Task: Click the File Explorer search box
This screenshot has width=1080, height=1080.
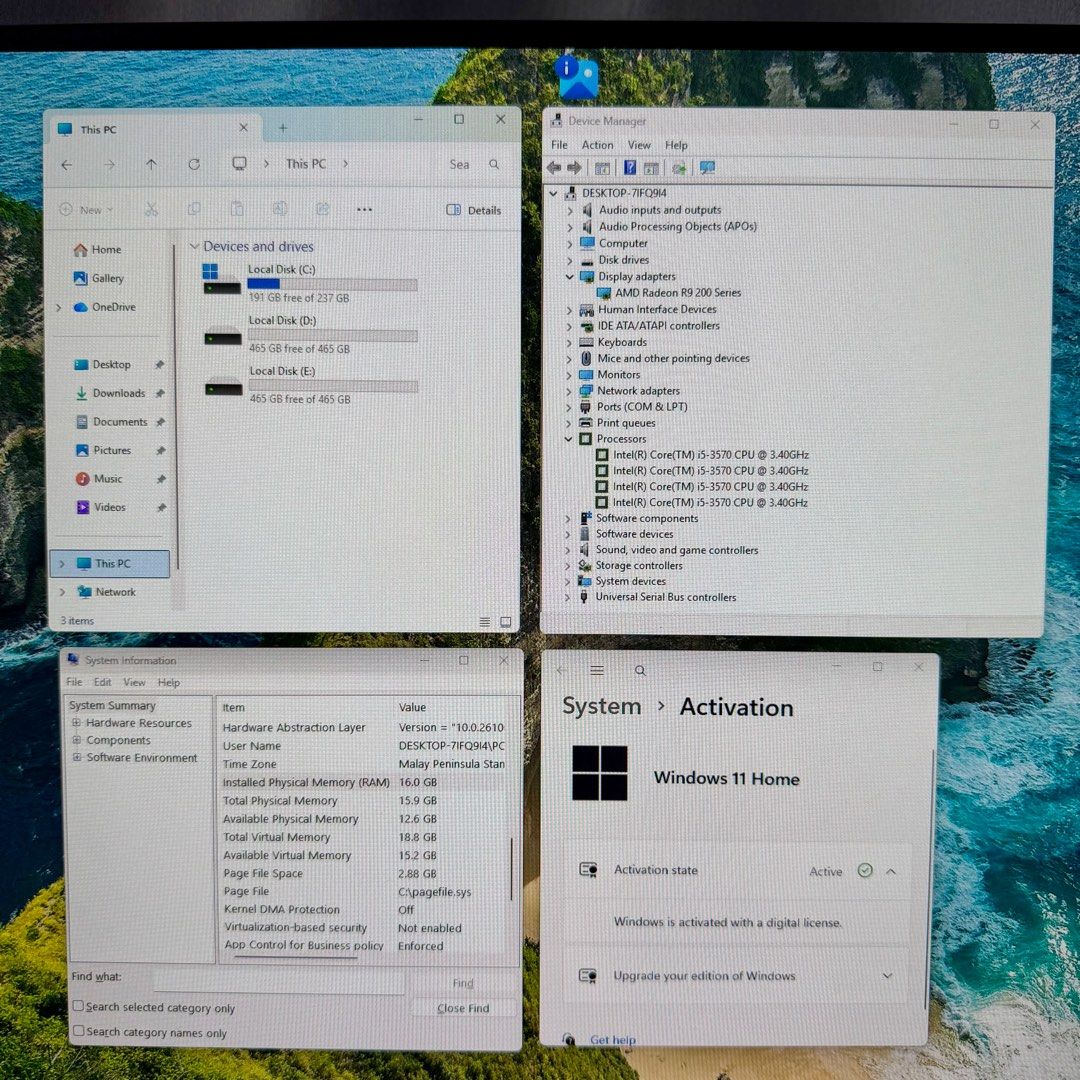Action: click(474, 164)
